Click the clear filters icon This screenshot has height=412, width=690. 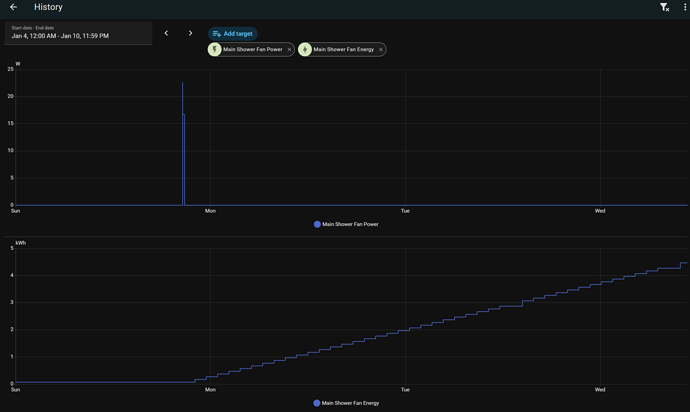pos(664,7)
